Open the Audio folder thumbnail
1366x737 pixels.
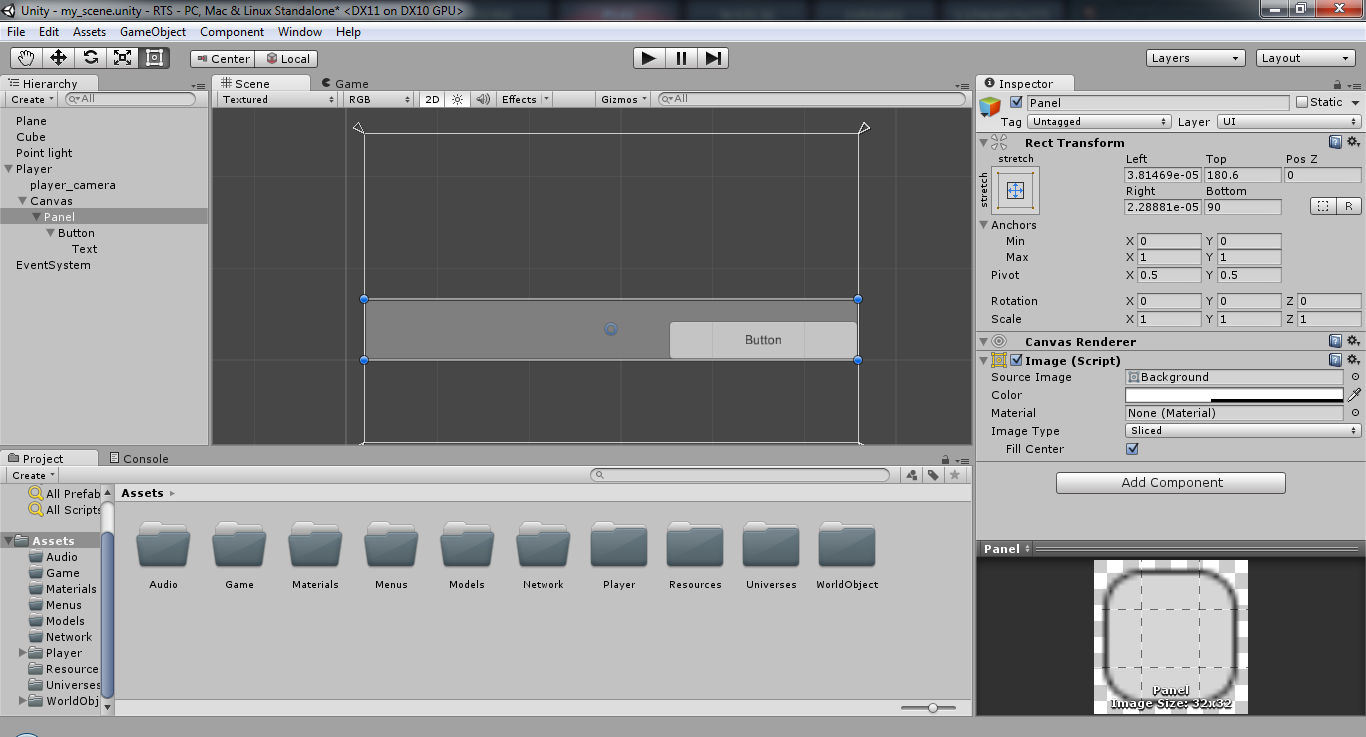click(163, 545)
